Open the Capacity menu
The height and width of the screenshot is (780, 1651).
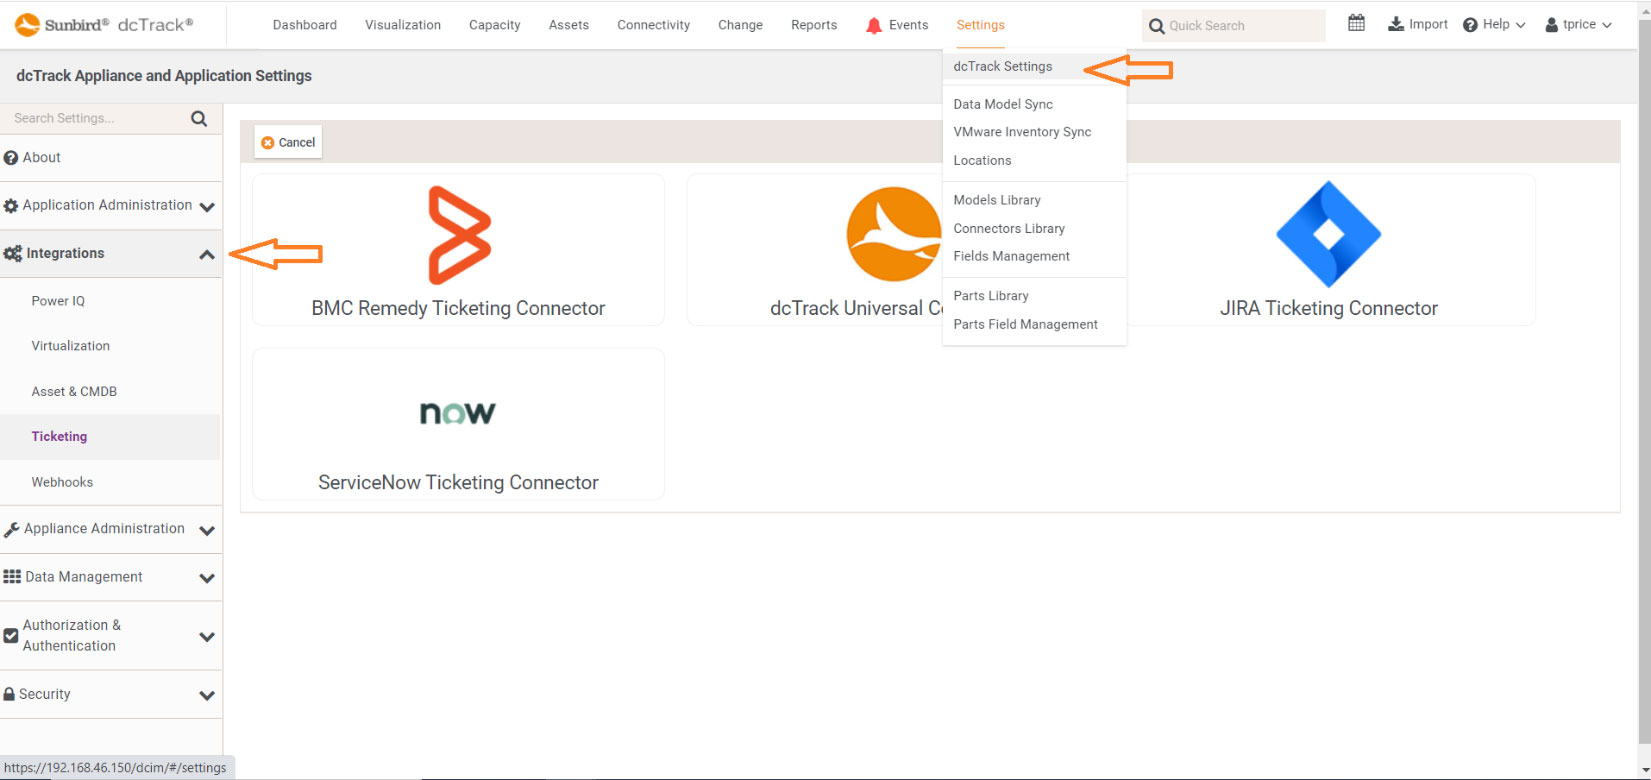point(495,25)
